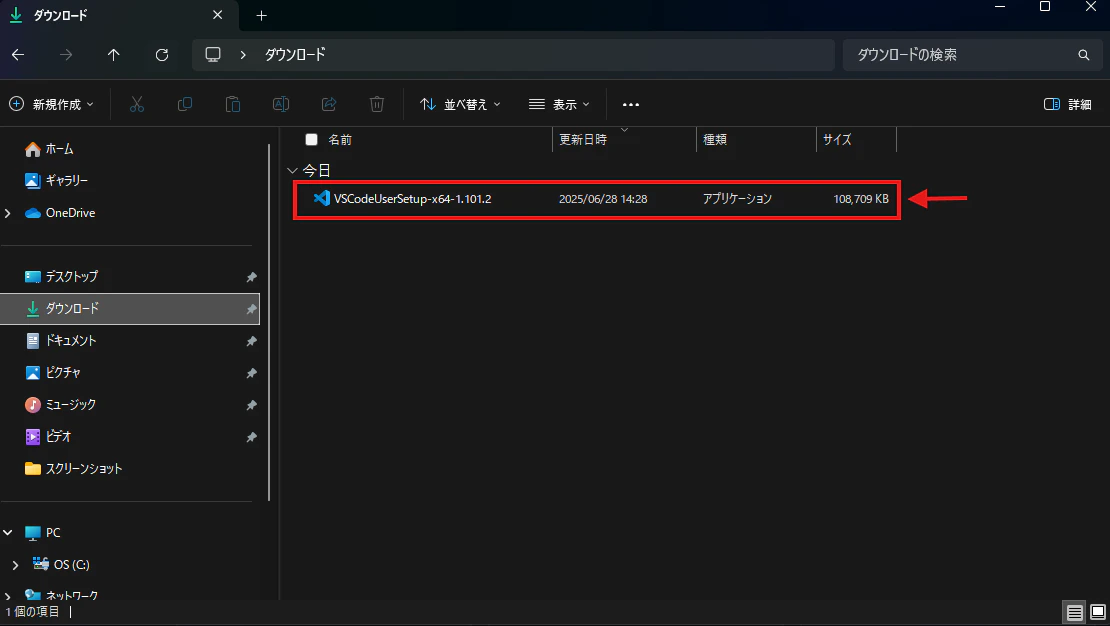The width and height of the screenshot is (1110, 626).
Task: Select the ダウンロード window tab
Action: 118,16
